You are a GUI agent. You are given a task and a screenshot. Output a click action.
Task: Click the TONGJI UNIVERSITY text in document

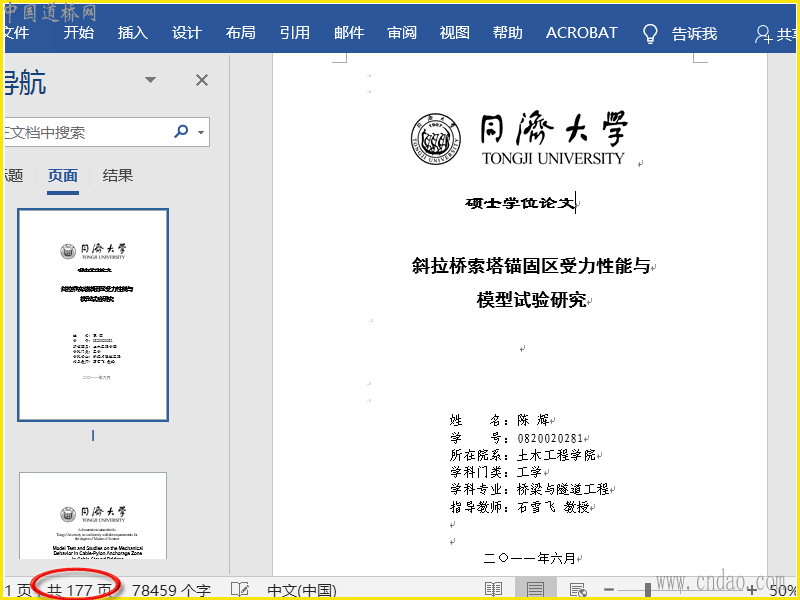553,158
